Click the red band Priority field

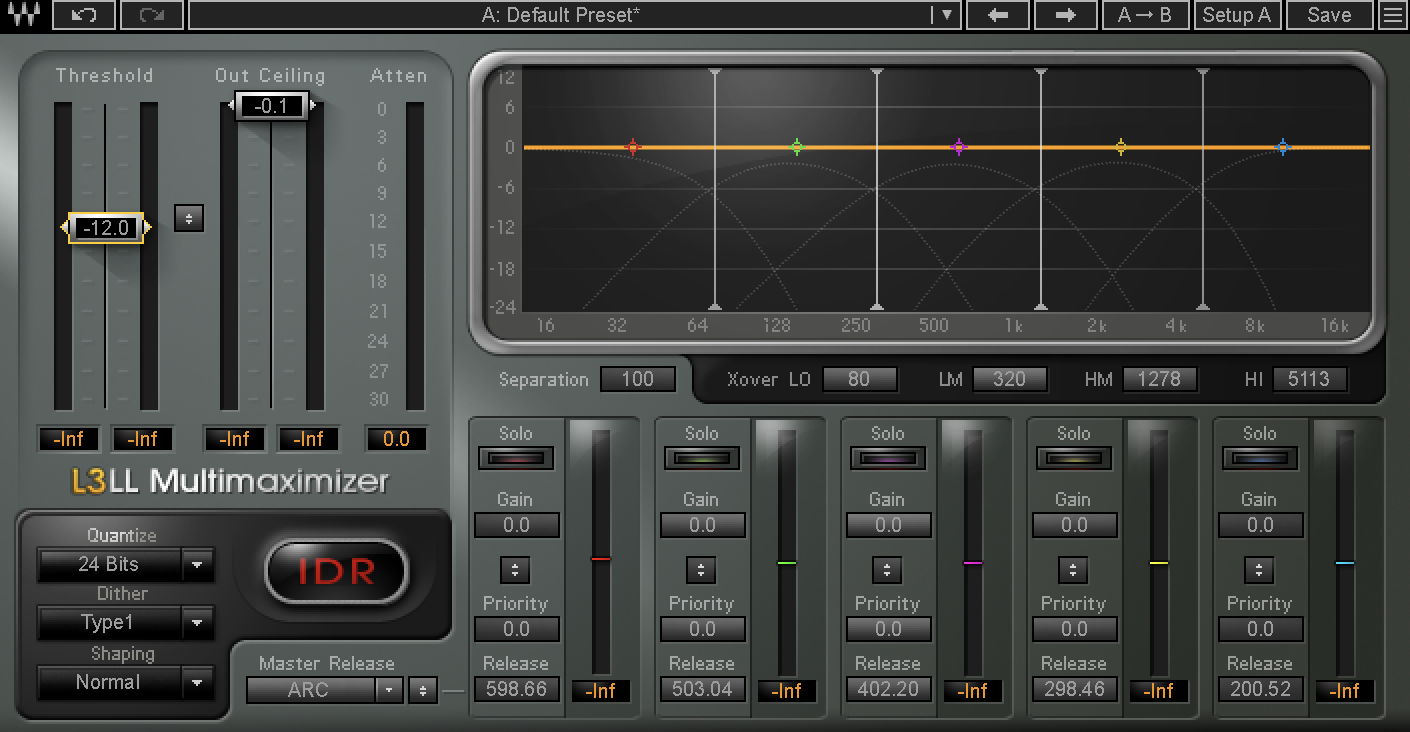[516, 629]
